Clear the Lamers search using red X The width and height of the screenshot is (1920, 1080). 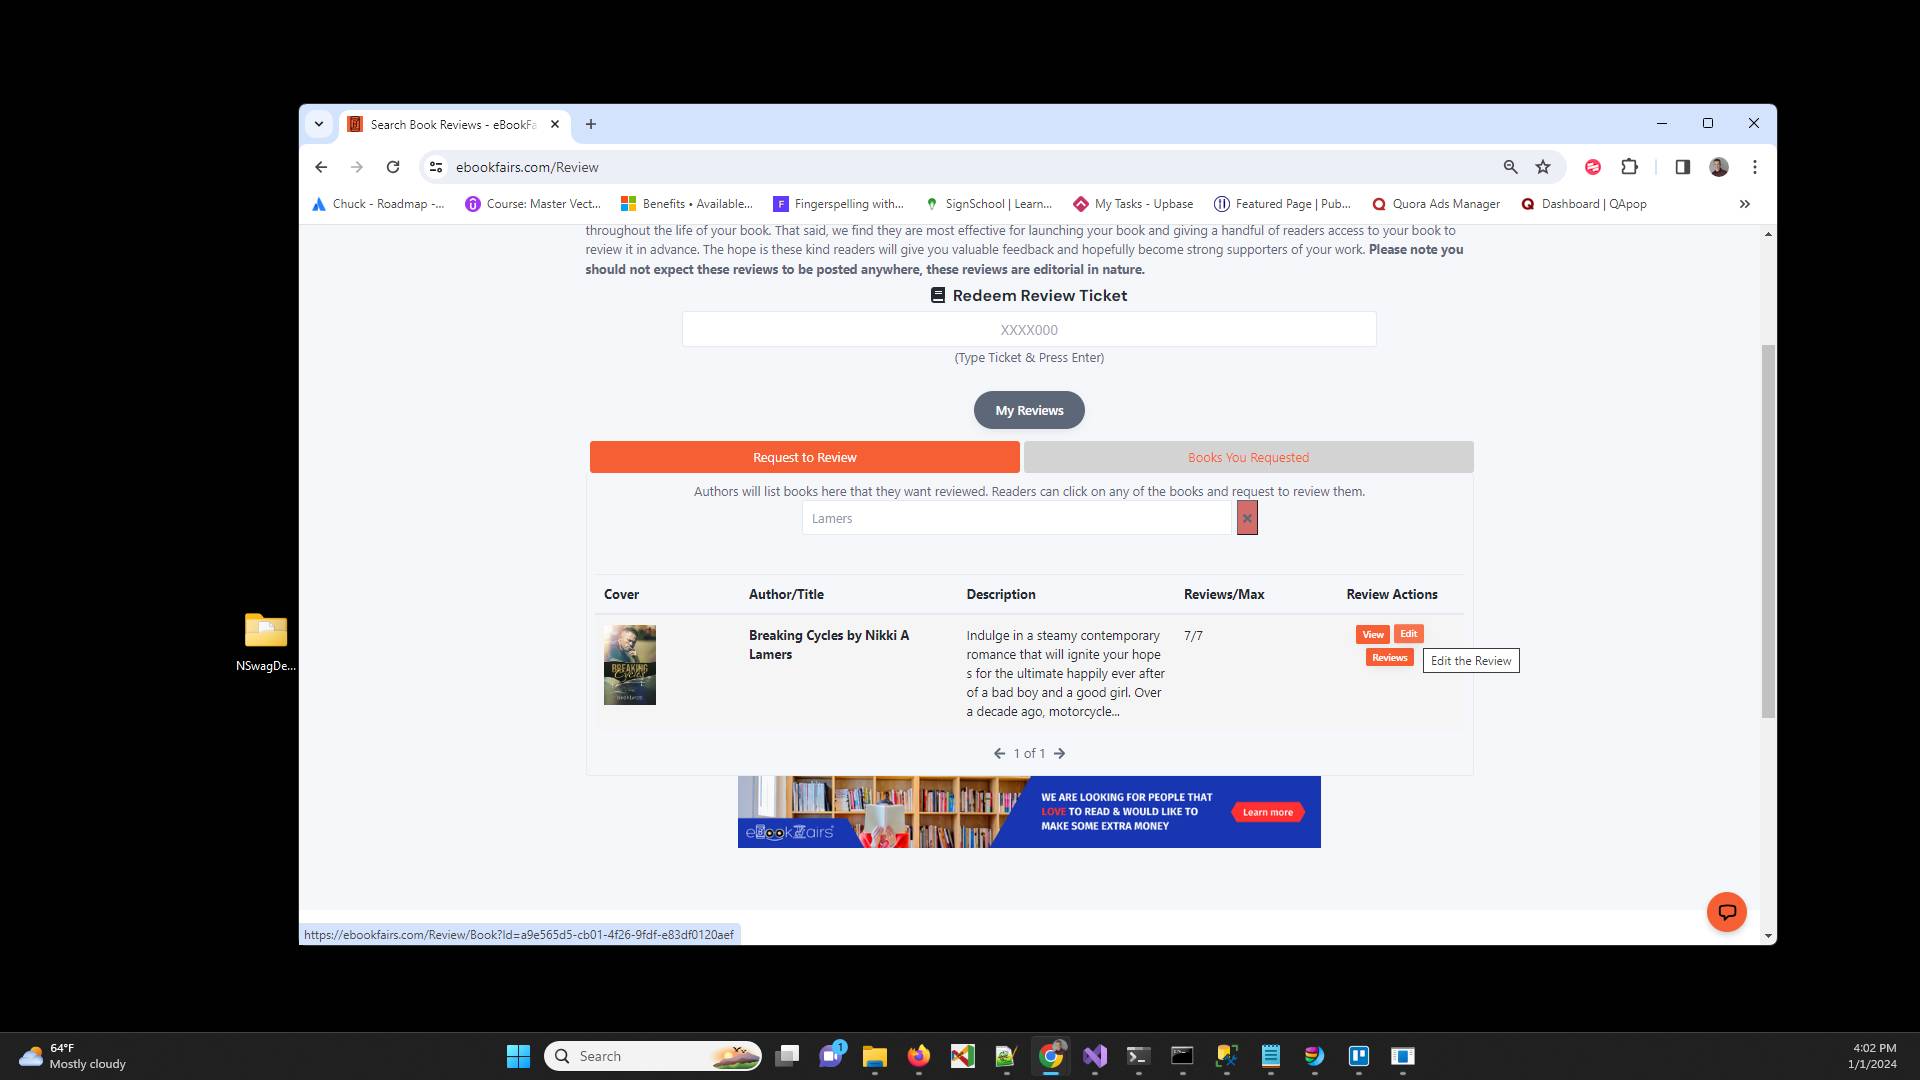[x=1246, y=518]
